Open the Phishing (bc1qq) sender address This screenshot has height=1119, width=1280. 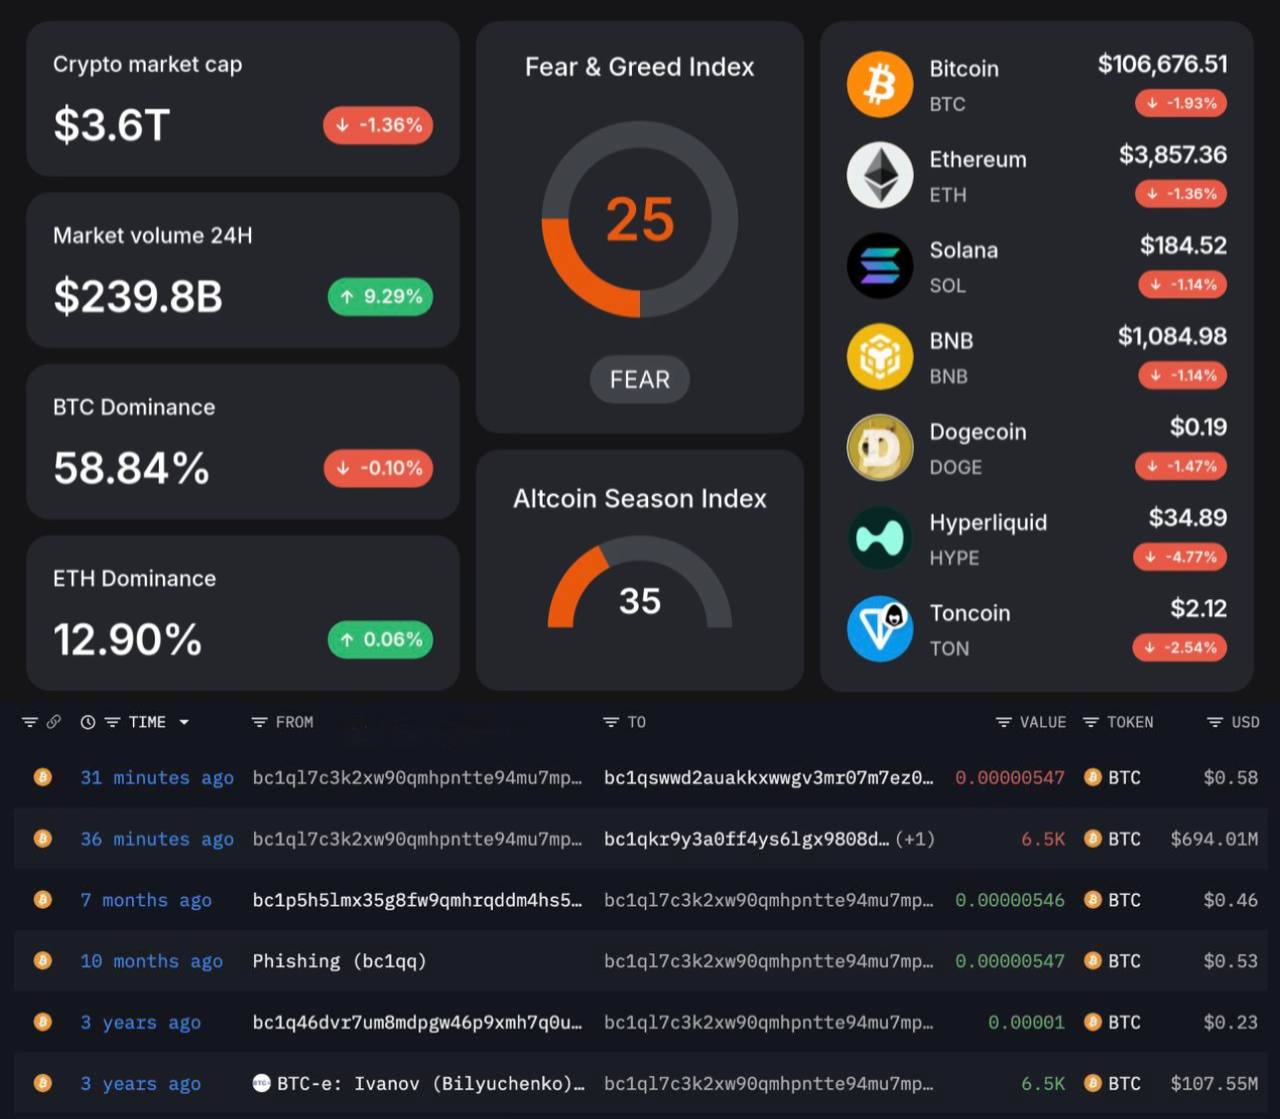pos(339,961)
